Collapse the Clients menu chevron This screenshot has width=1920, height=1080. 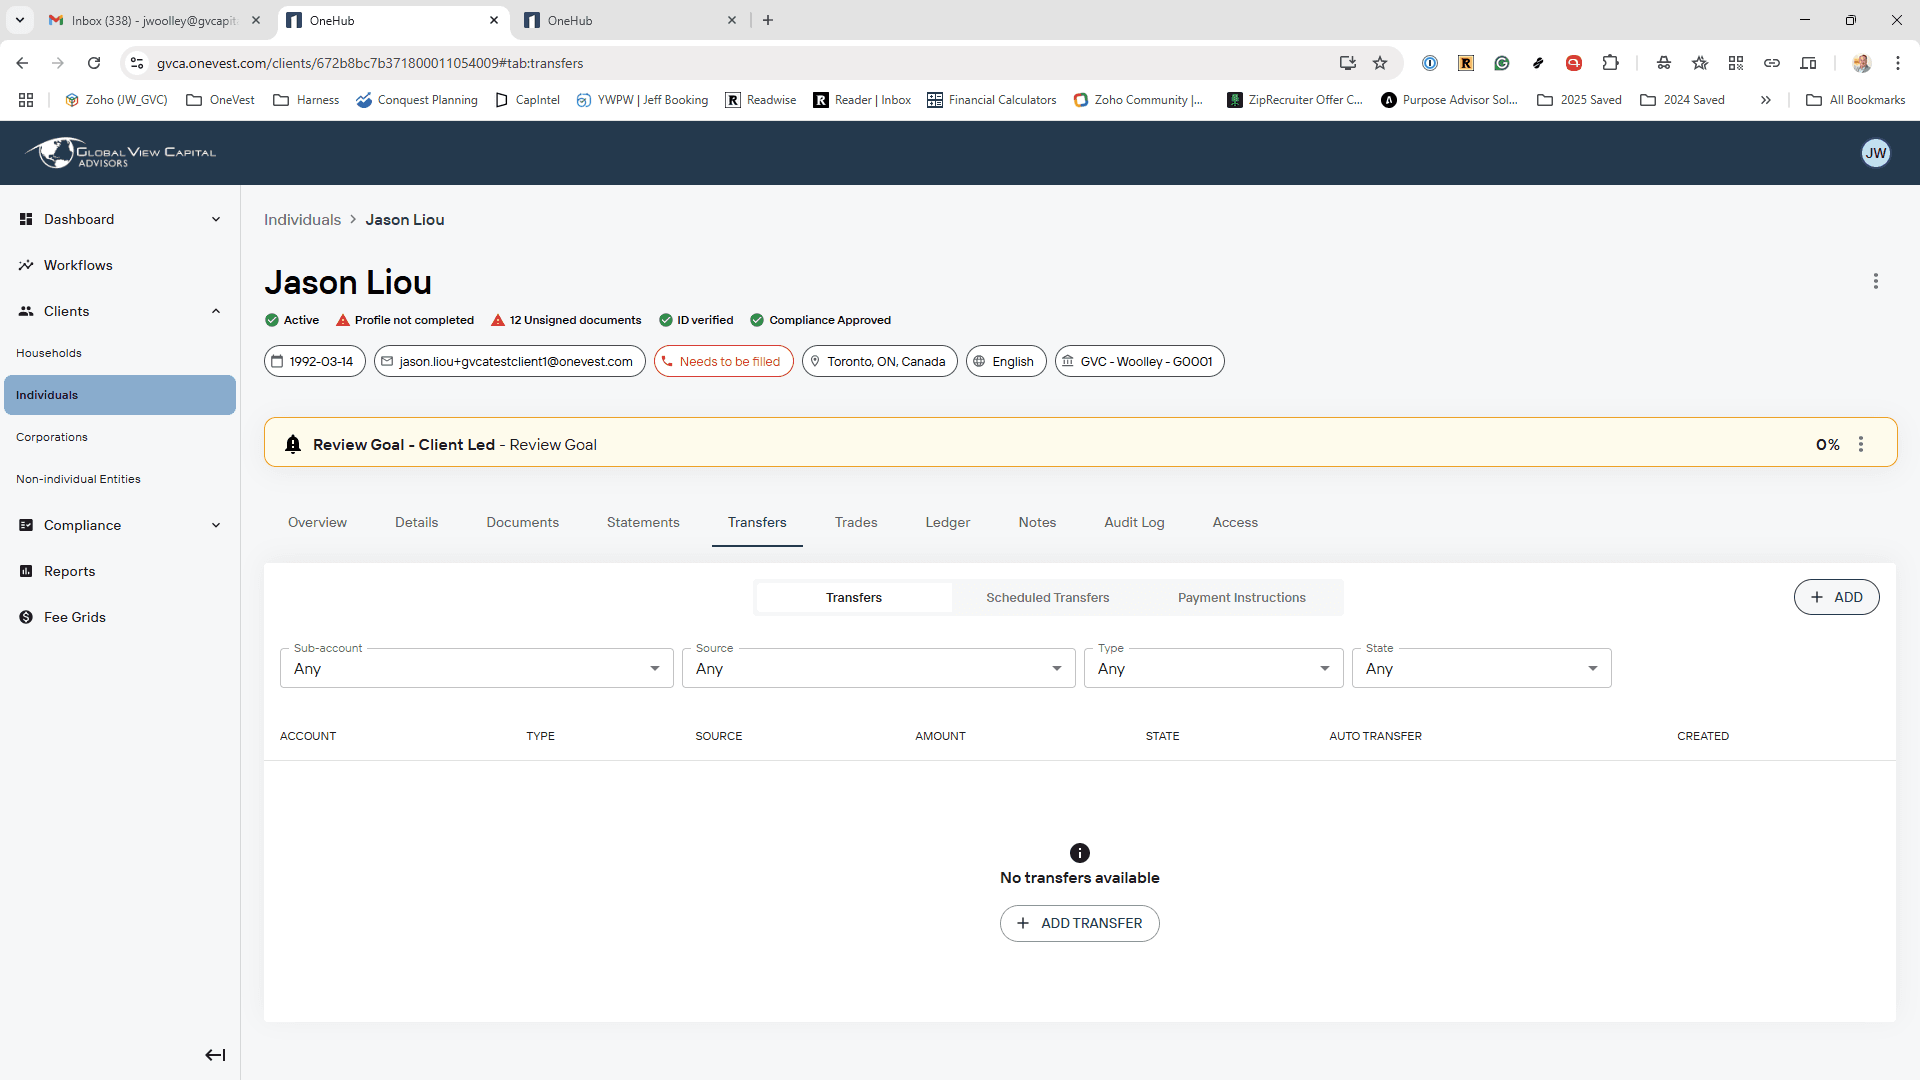[216, 311]
